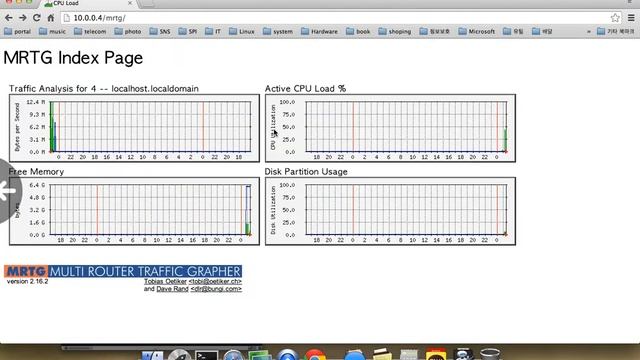640x360 pixels.
Task: Click the tobi@oetiker.ch email link
Action: pos(215,281)
